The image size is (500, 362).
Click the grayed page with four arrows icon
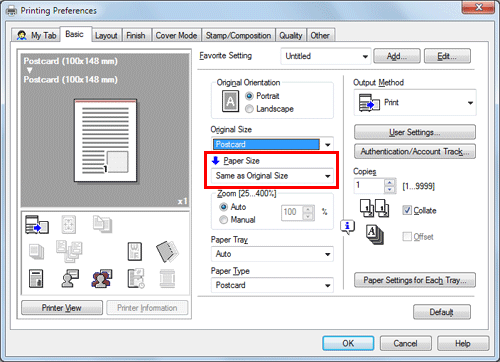click(69, 224)
